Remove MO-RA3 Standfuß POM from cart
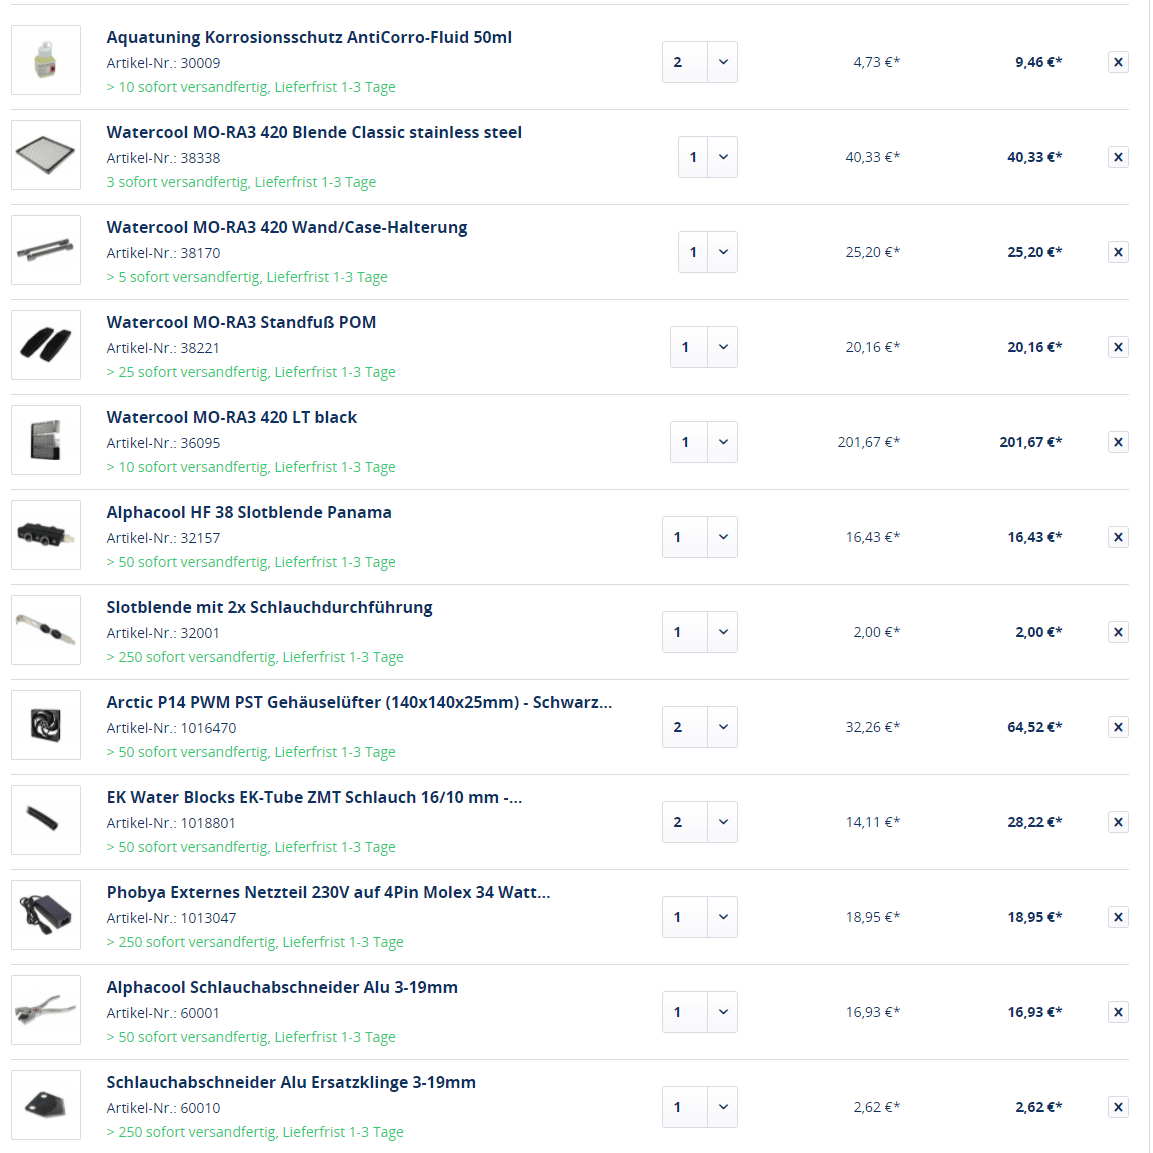Image resolution: width=1153 pixels, height=1153 pixels. 1118,347
